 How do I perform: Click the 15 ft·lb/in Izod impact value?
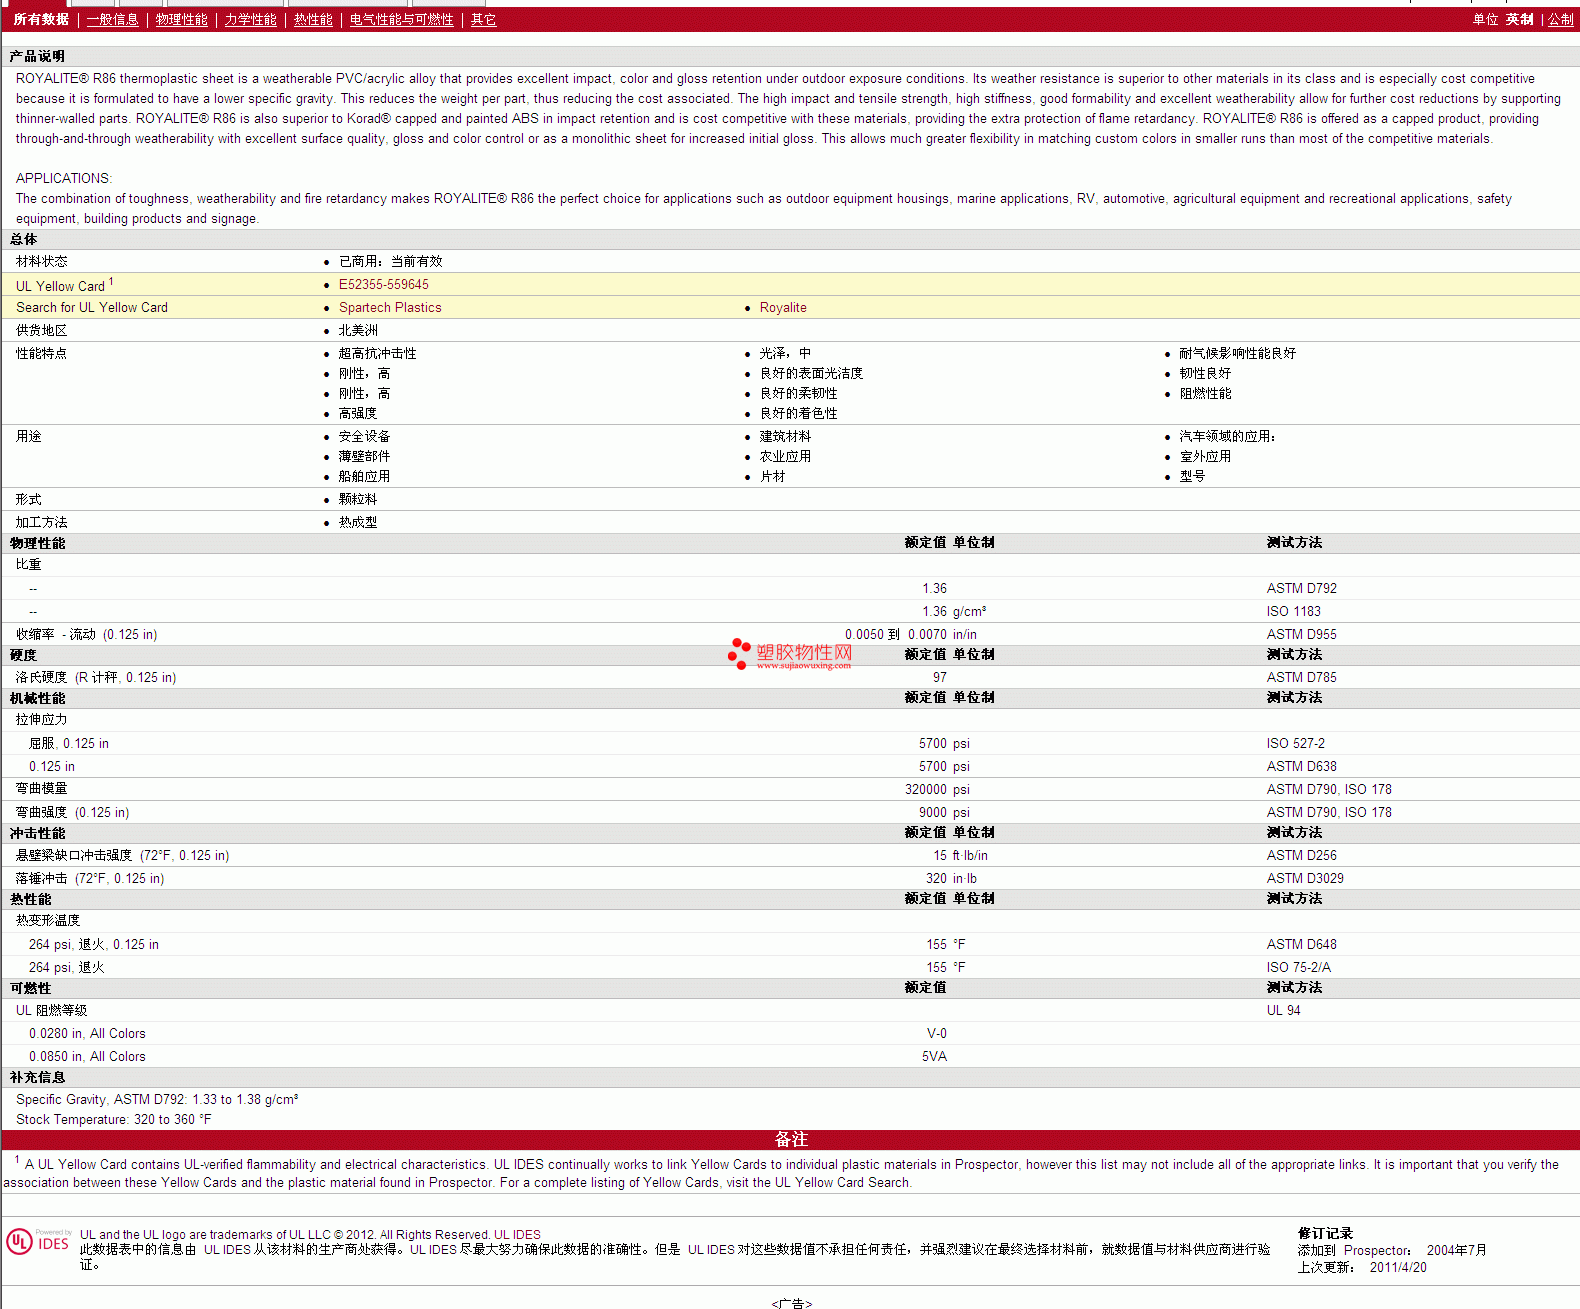click(961, 856)
